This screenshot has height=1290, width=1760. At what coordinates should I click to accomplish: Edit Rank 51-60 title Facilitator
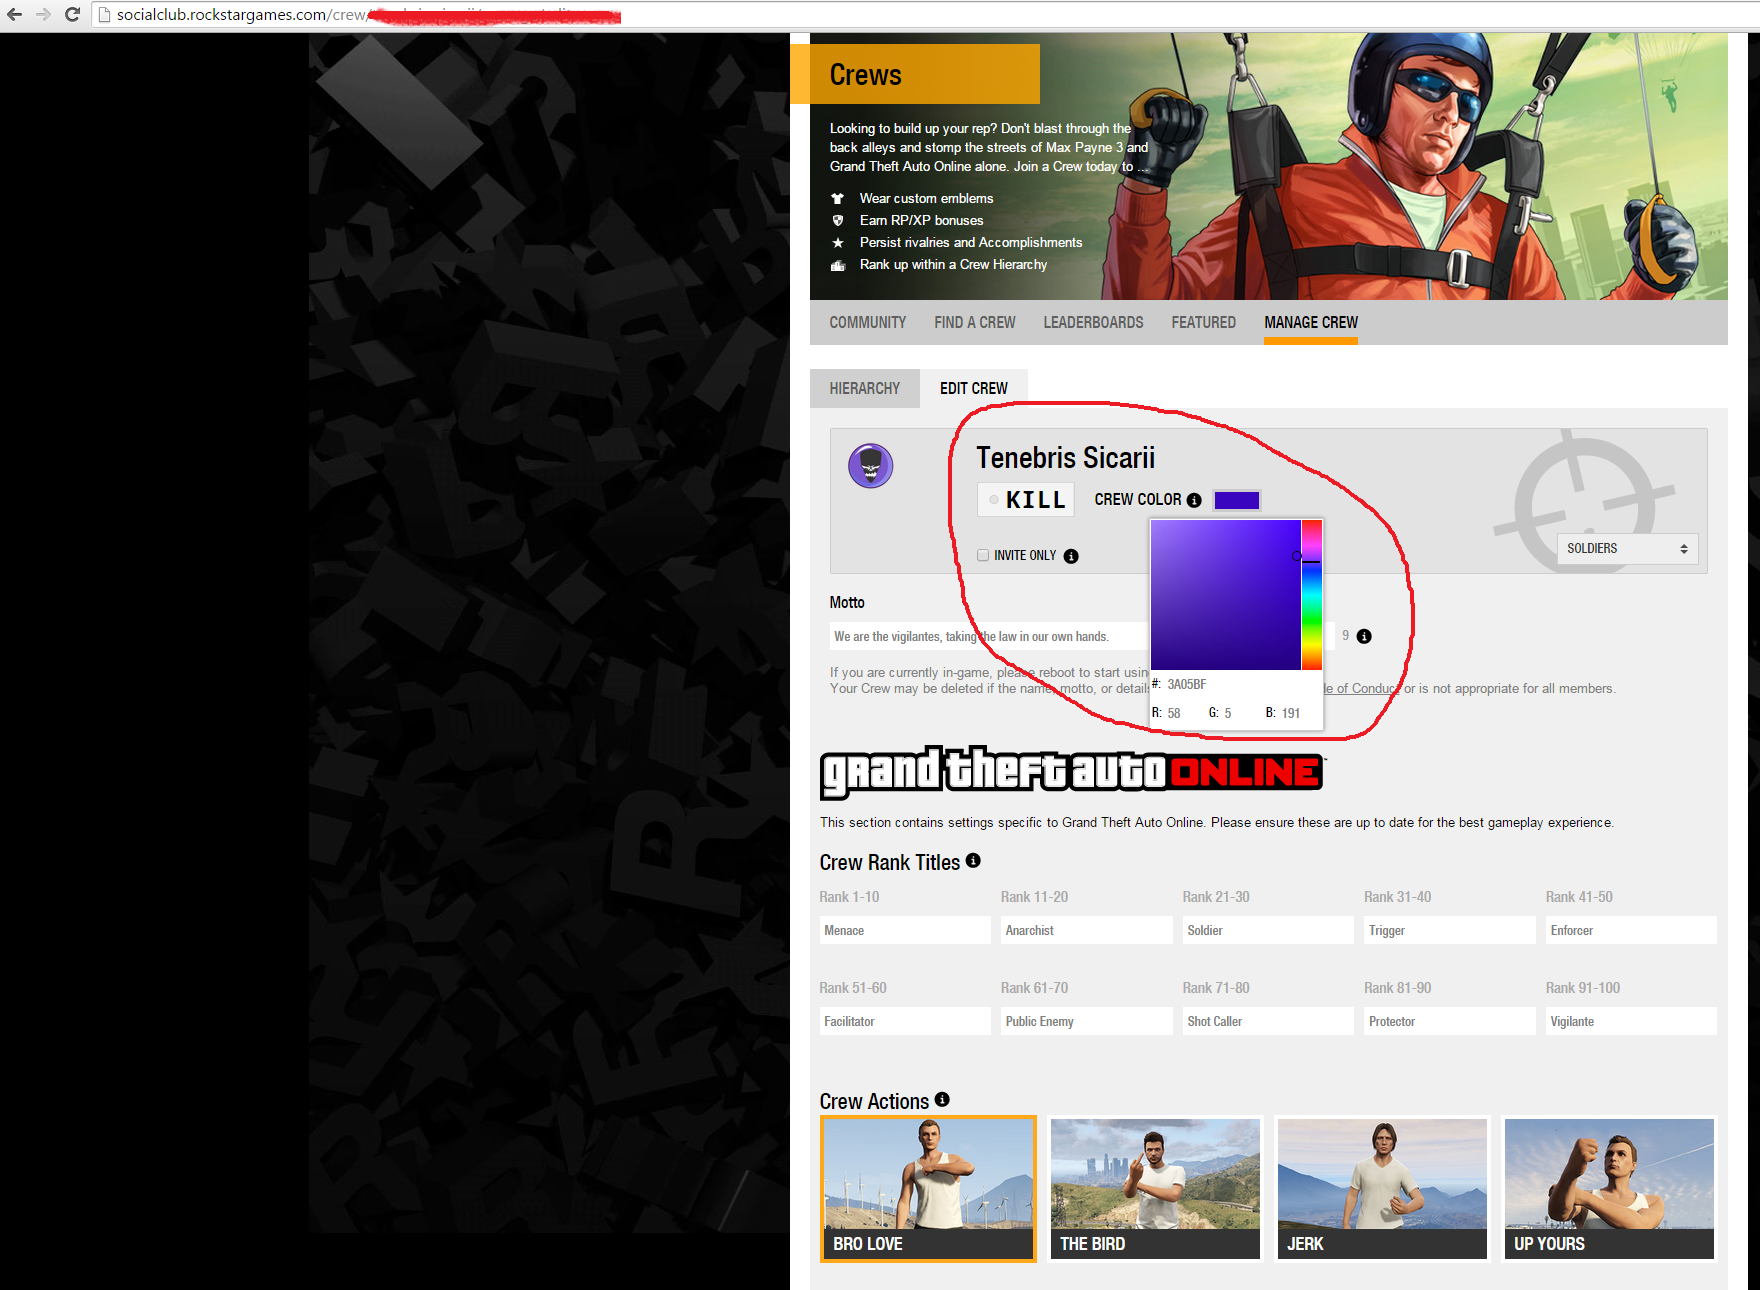coord(905,1021)
